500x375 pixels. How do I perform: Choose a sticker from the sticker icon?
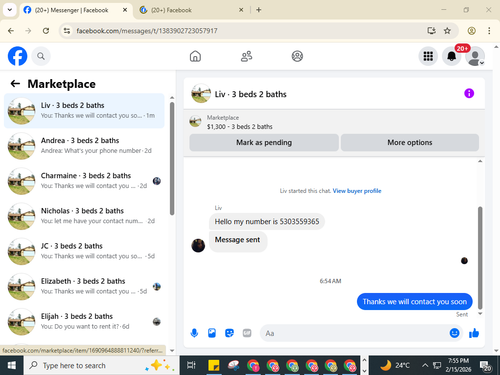click(x=229, y=333)
